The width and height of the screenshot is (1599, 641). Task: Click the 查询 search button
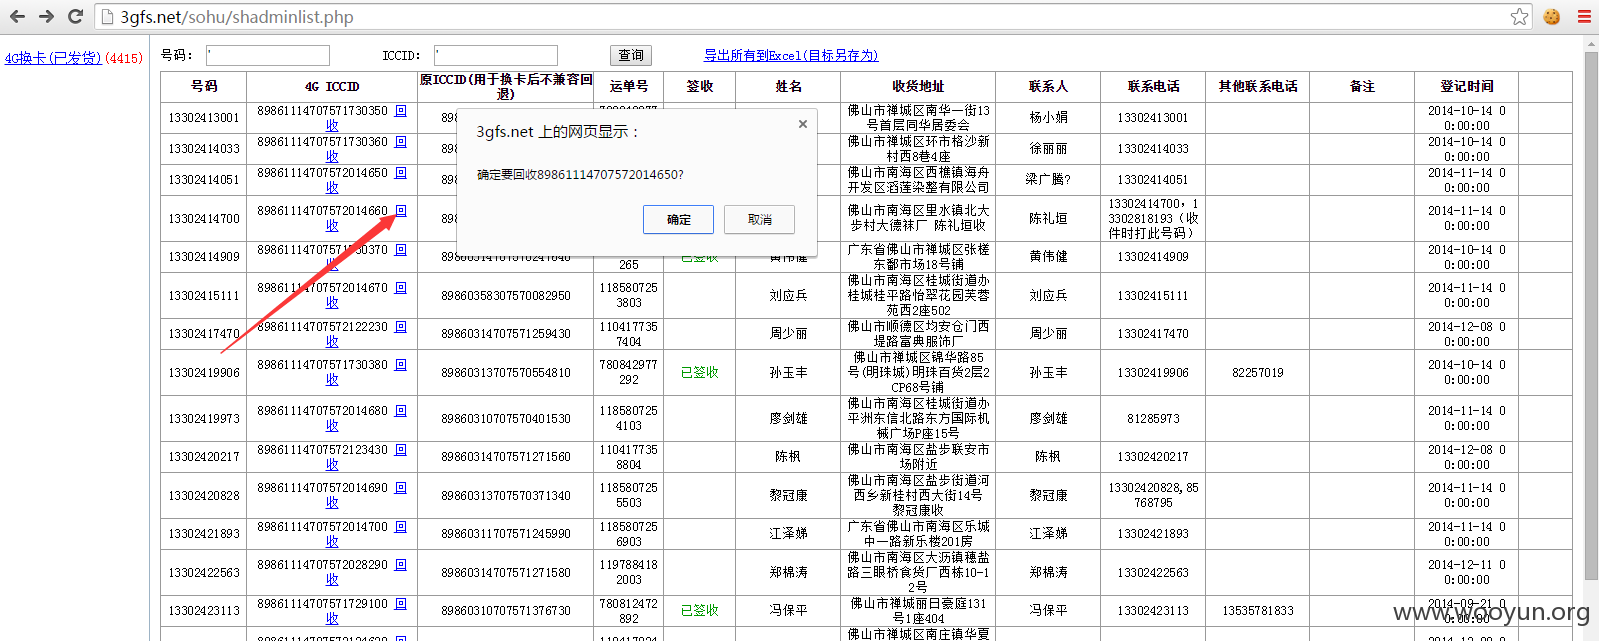click(x=631, y=56)
